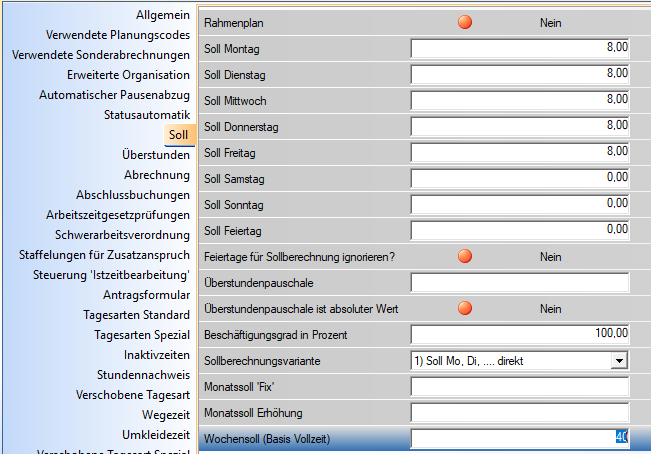Open the Stundennachweis section

click(x=143, y=375)
